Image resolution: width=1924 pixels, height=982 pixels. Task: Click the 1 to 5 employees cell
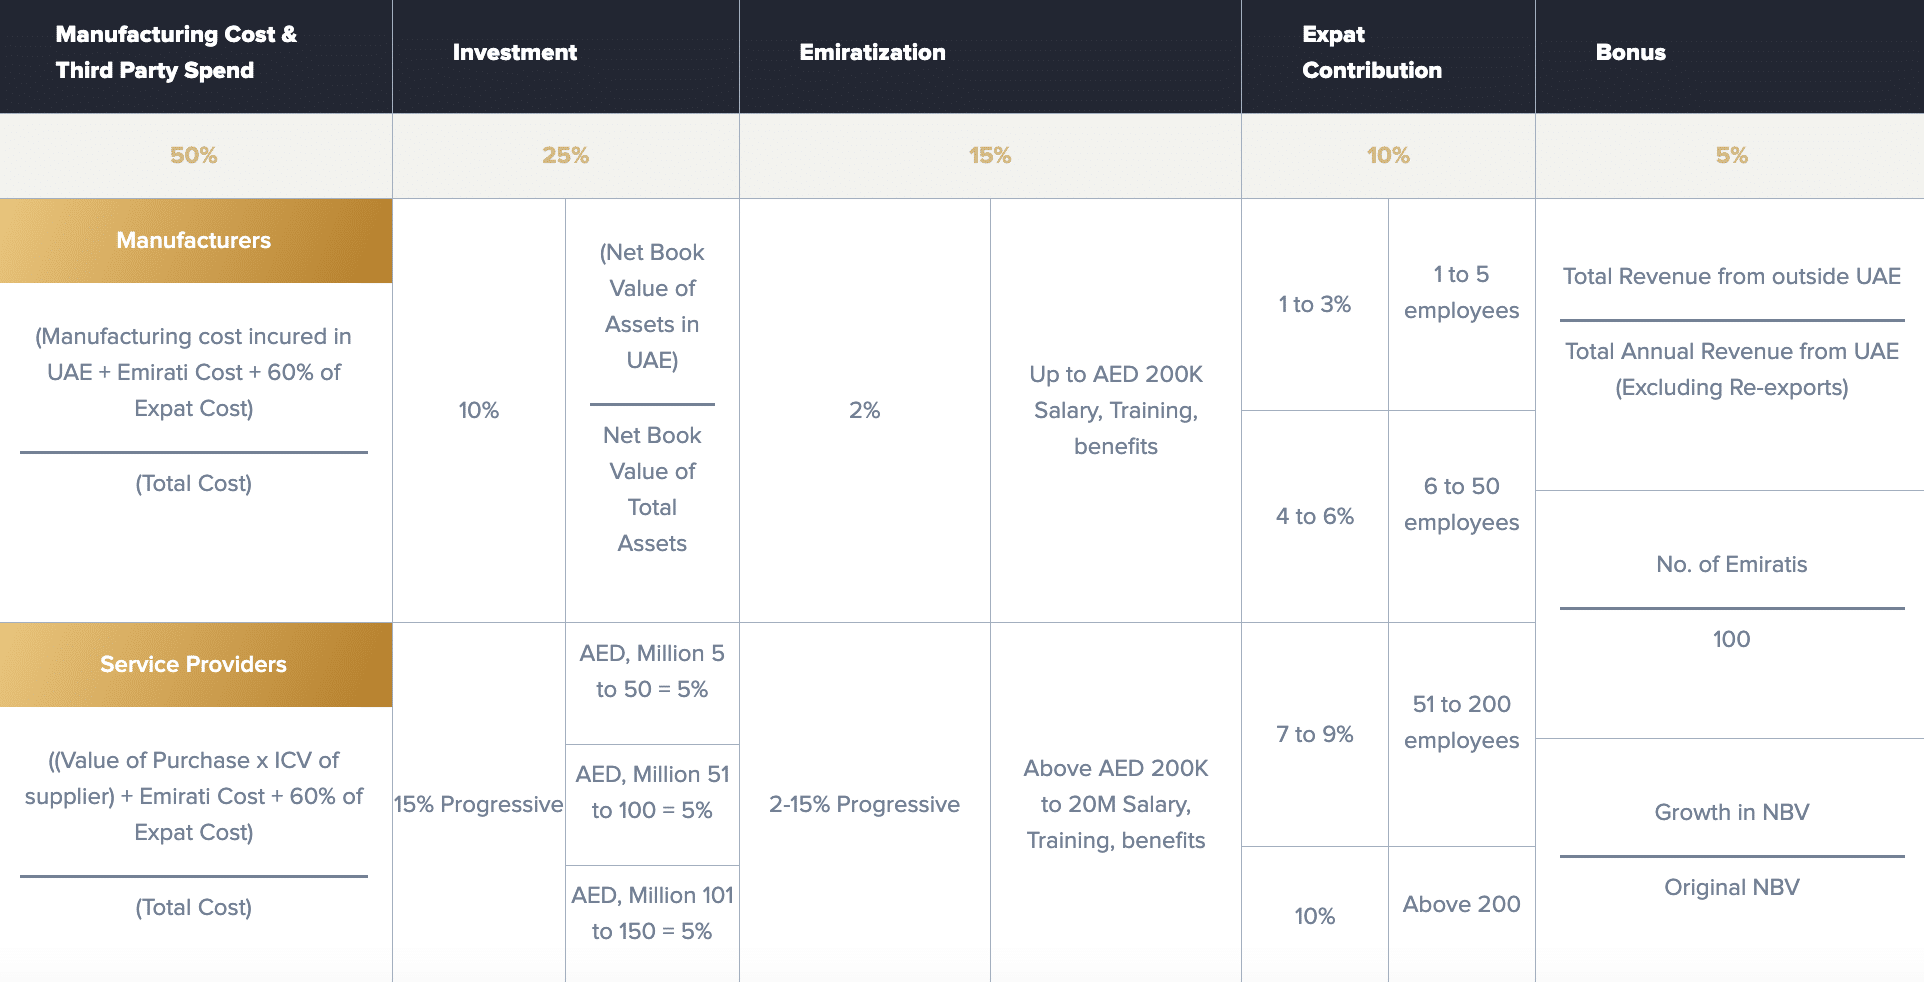click(1461, 292)
